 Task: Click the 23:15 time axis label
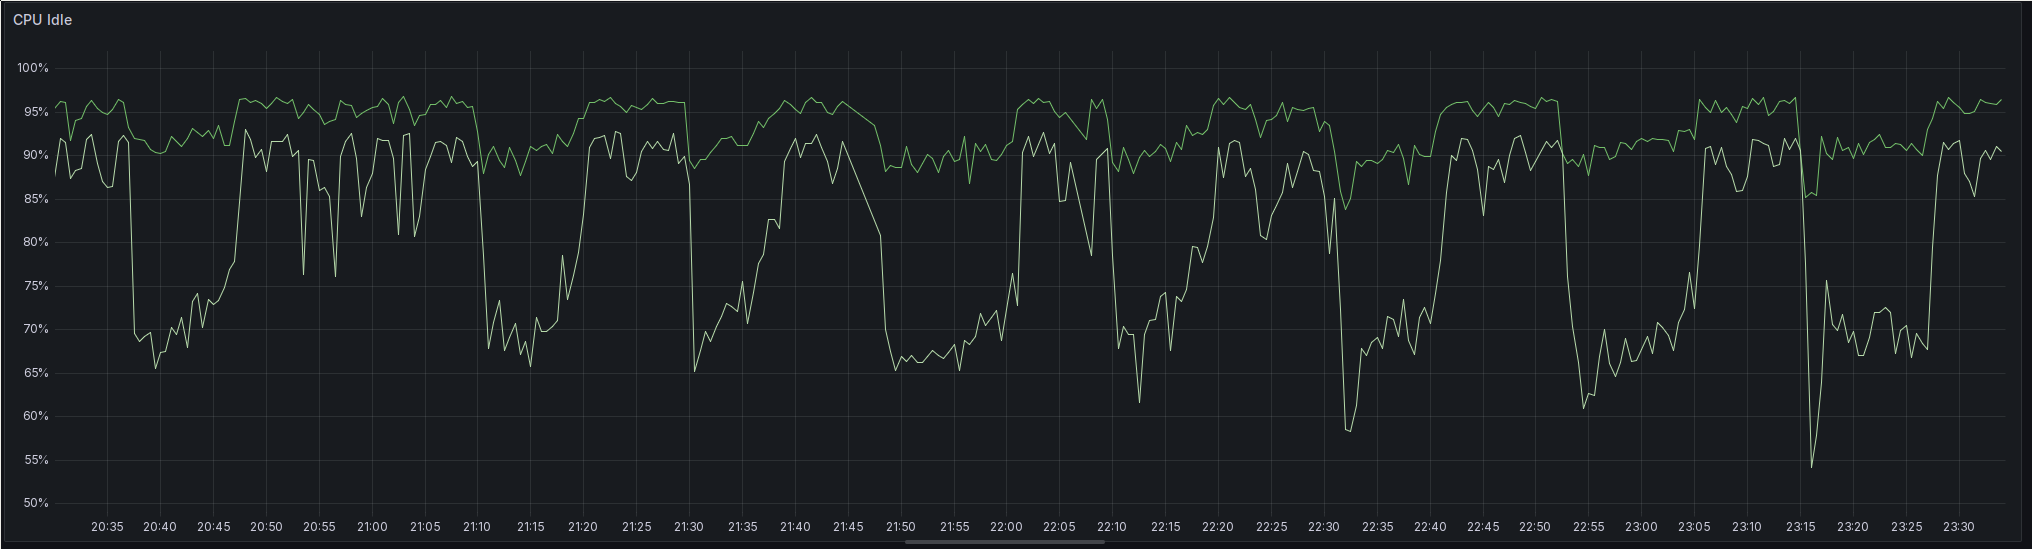1800,527
